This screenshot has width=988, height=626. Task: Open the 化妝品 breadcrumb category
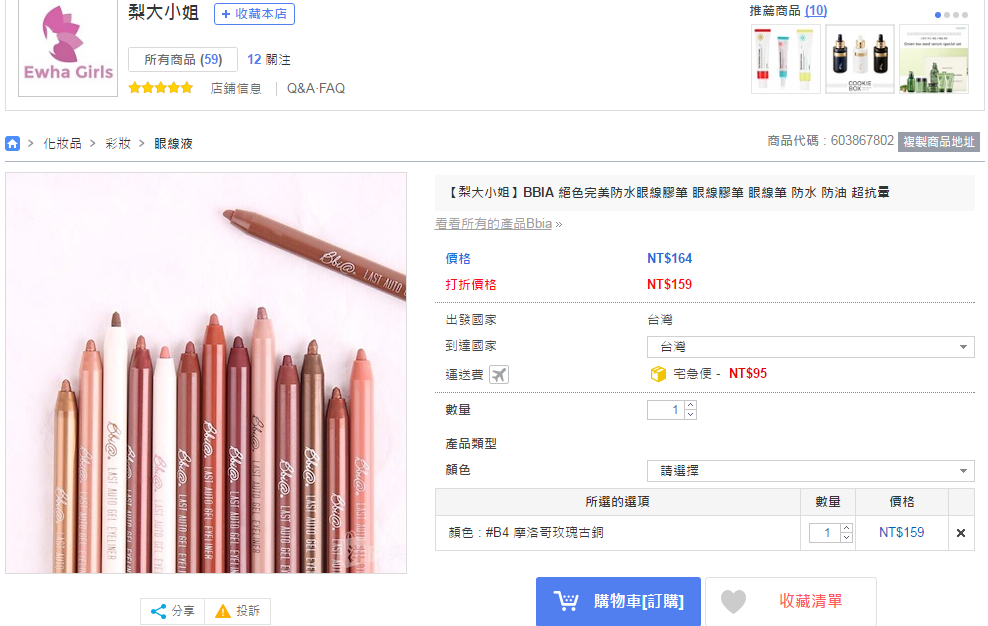(x=62, y=144)
